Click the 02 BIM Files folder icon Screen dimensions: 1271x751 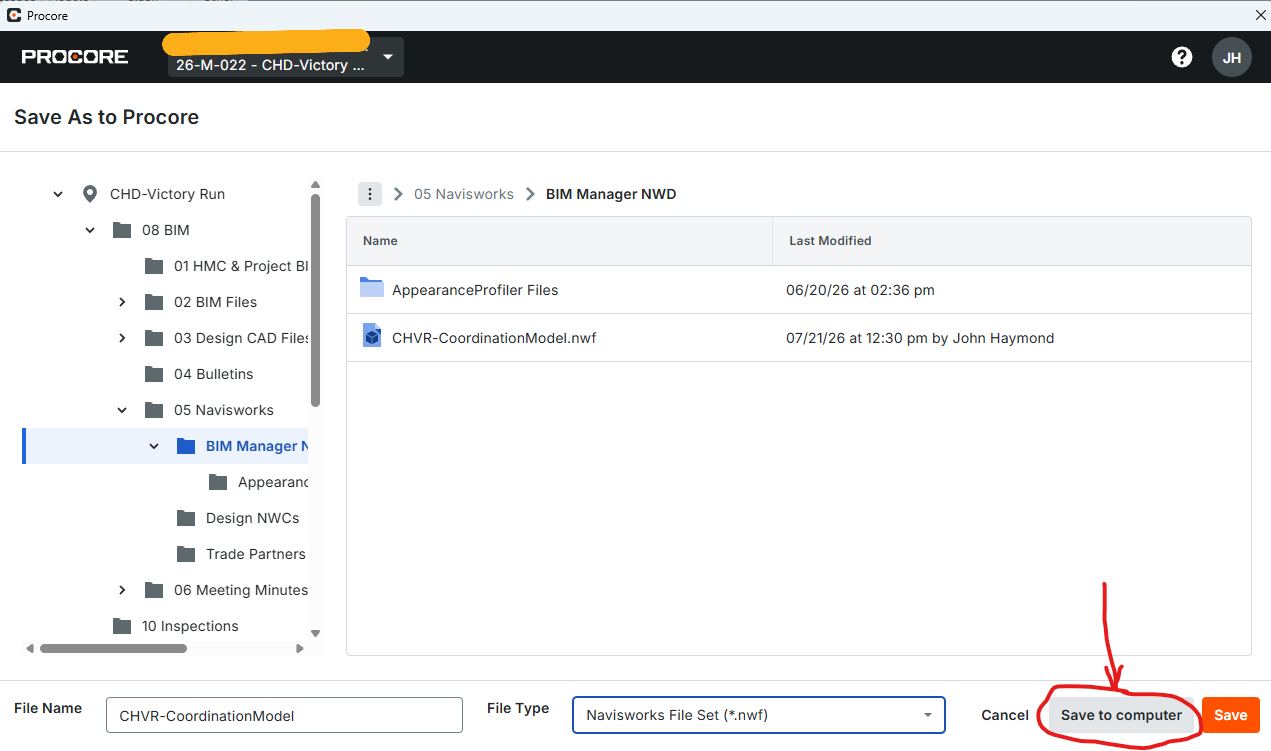click(154, 302)
